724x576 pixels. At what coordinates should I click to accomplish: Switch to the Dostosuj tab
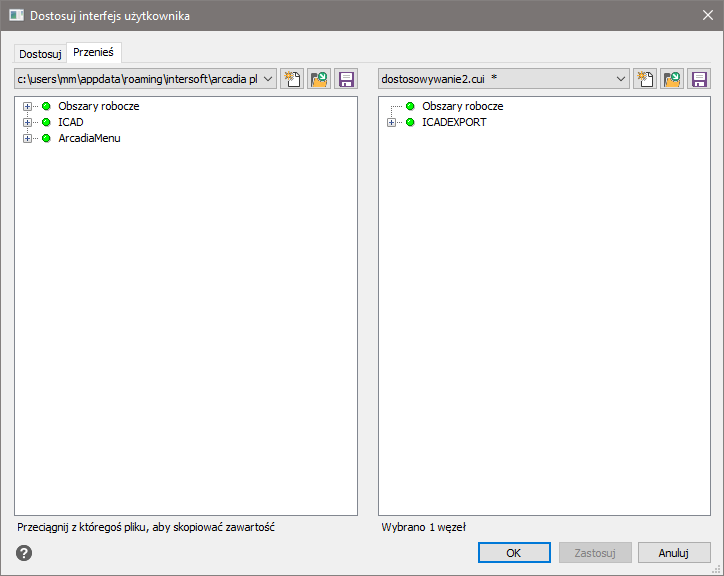click(40, 54)
